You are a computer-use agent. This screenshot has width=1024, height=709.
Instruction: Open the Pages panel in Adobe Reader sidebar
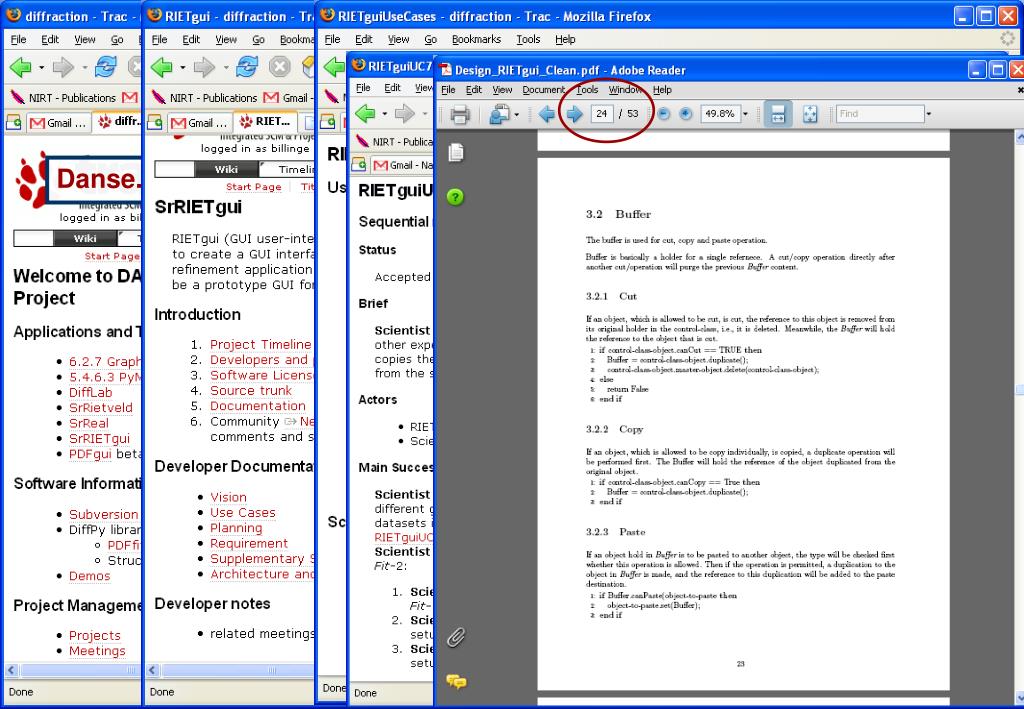tap(456, 153)
